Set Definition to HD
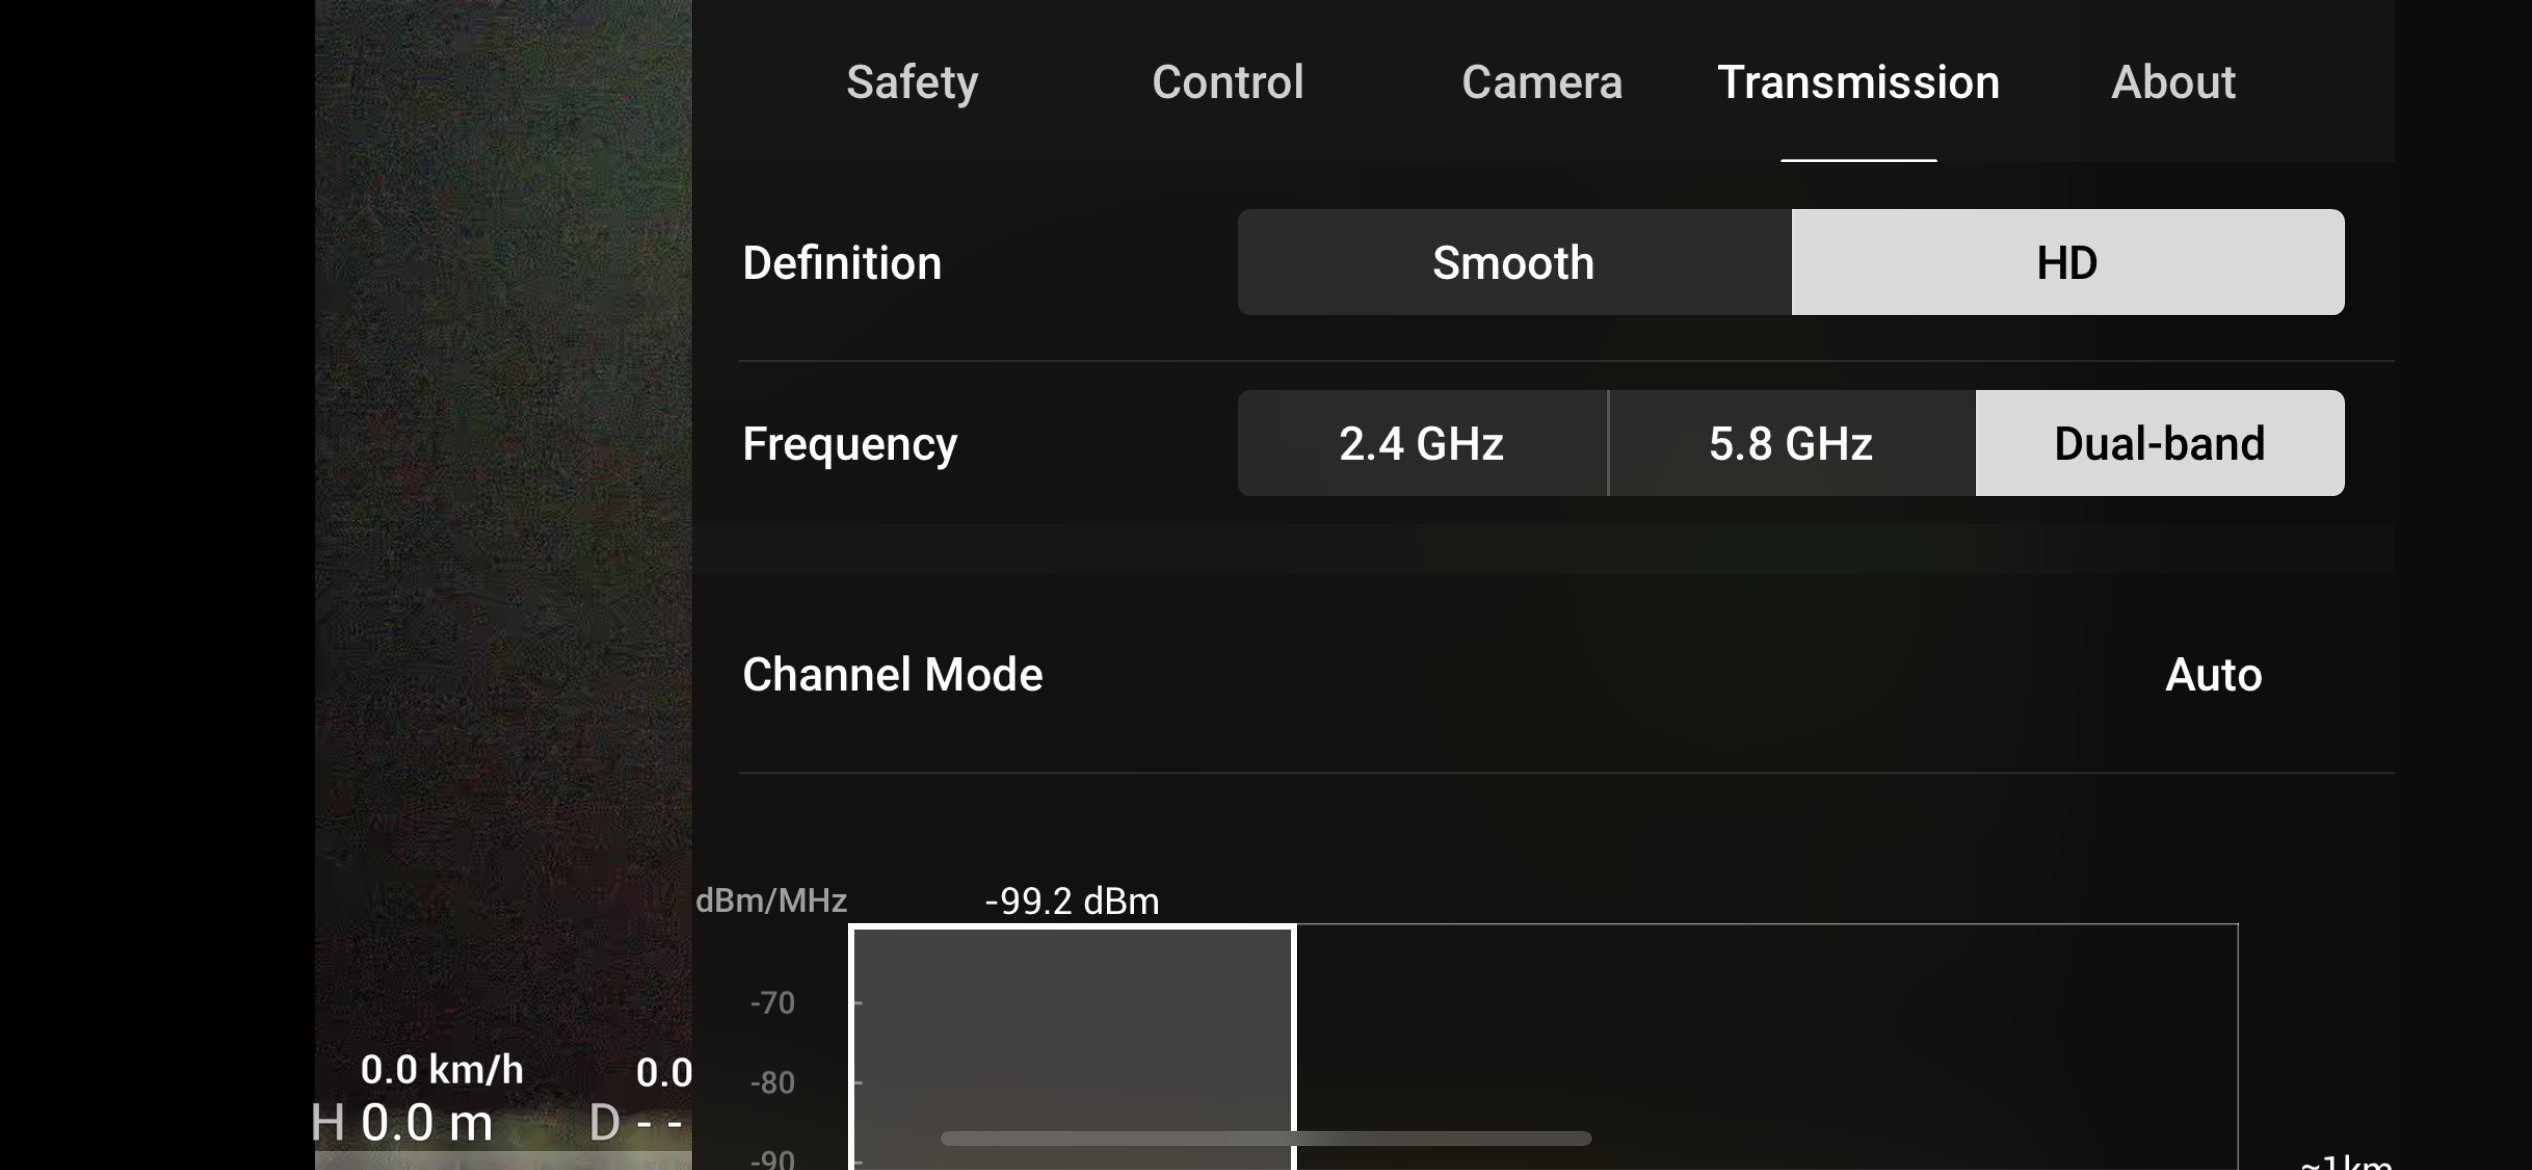 pyautogui.click(x=2067, y=263)
